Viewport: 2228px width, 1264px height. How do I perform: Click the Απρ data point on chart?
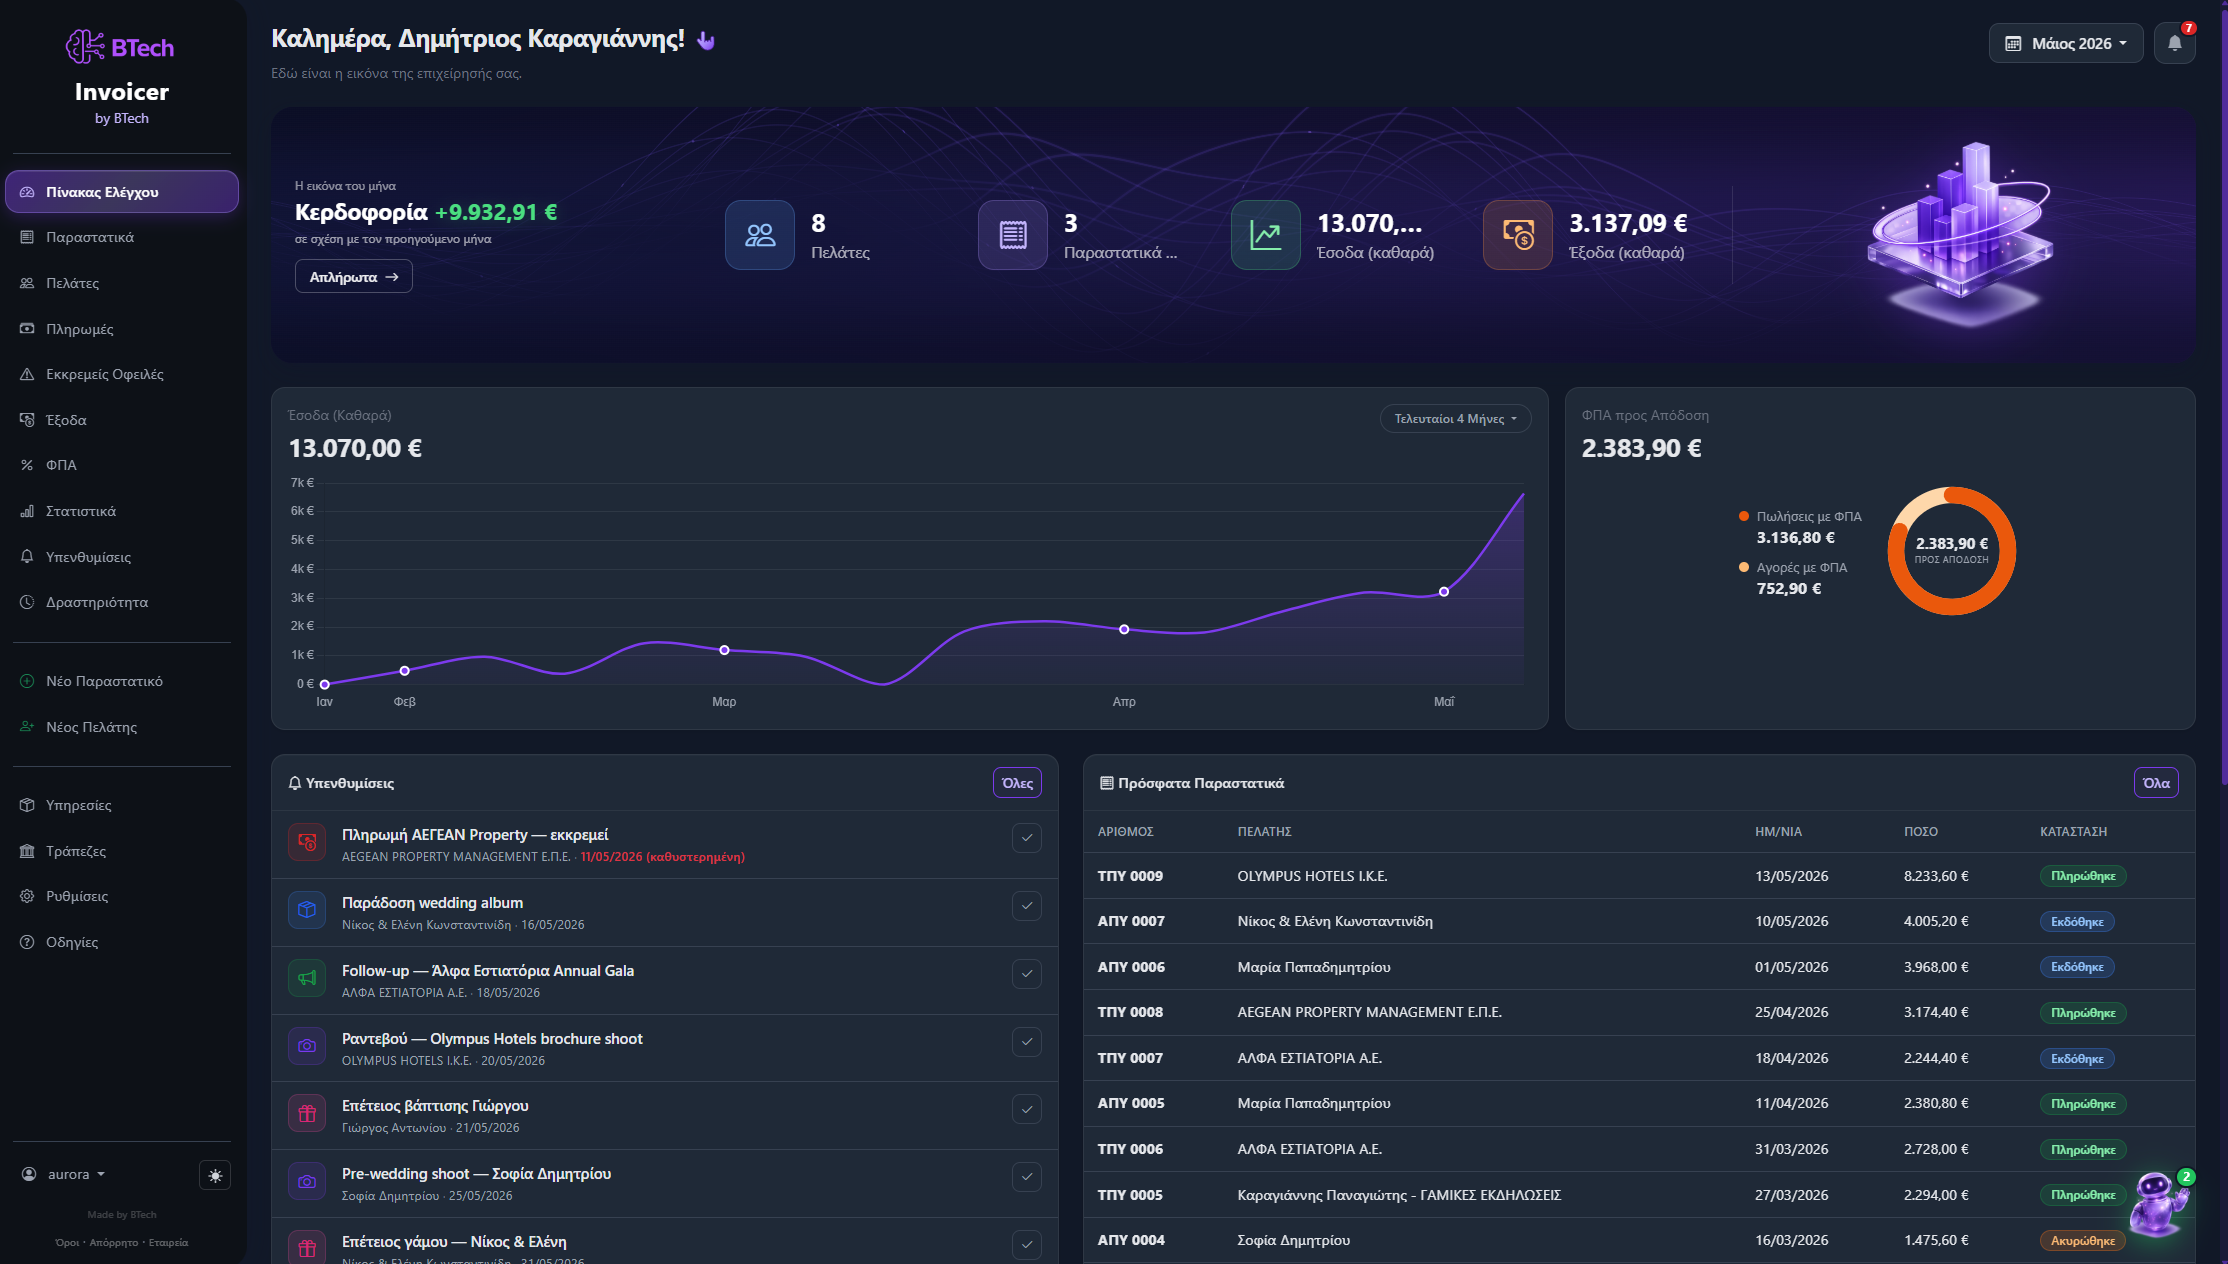[x=1124, y=629]
